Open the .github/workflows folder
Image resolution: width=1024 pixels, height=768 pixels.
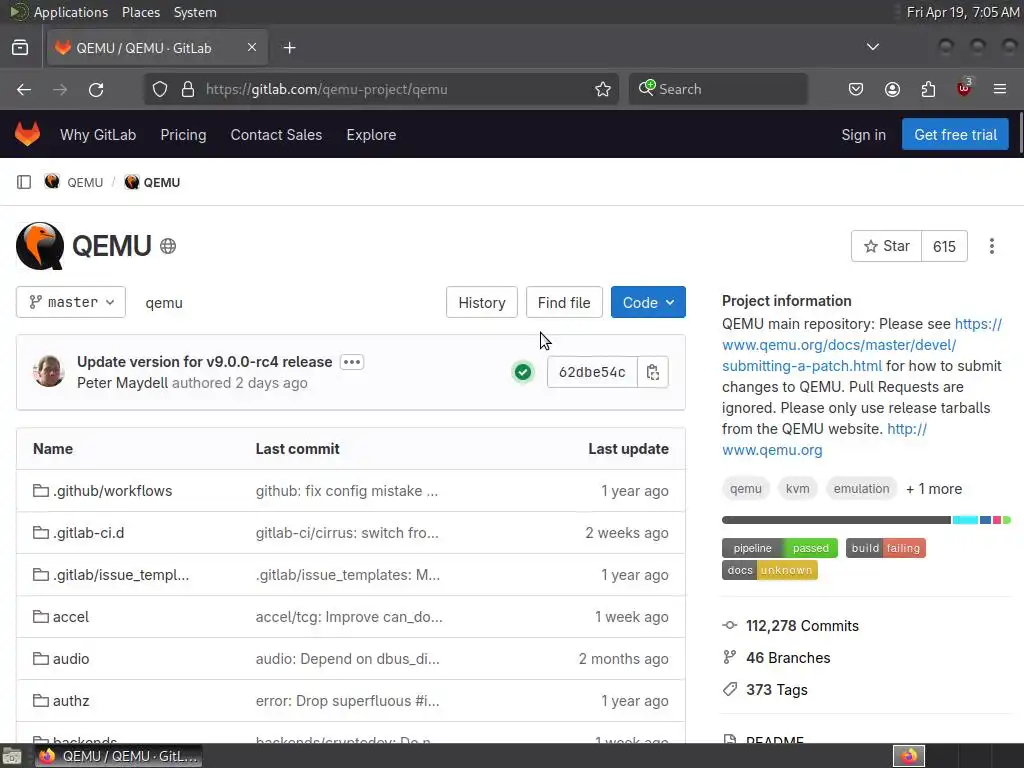coord(112,491)
